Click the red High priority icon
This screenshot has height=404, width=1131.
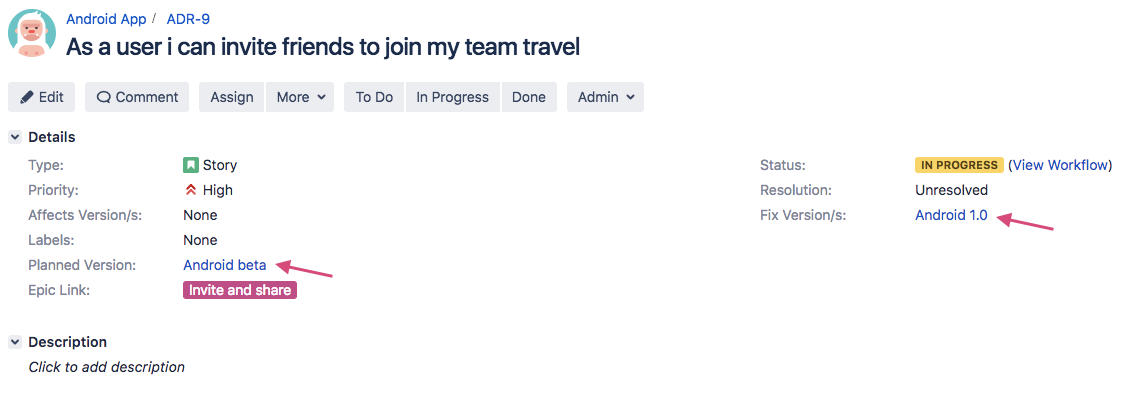(x=190, y=190)
